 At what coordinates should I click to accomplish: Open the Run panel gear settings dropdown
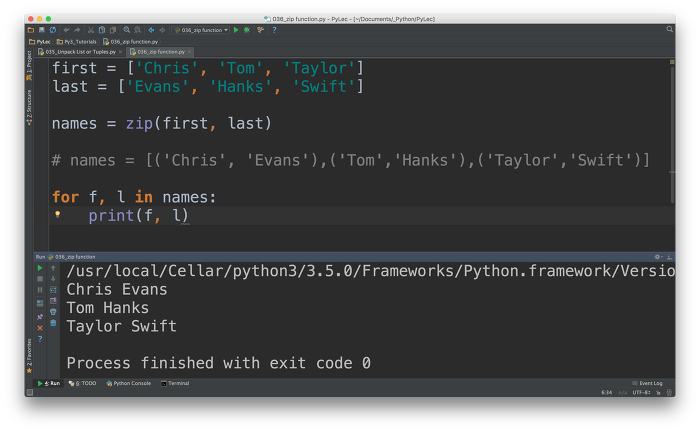click(x=658, y=257)
